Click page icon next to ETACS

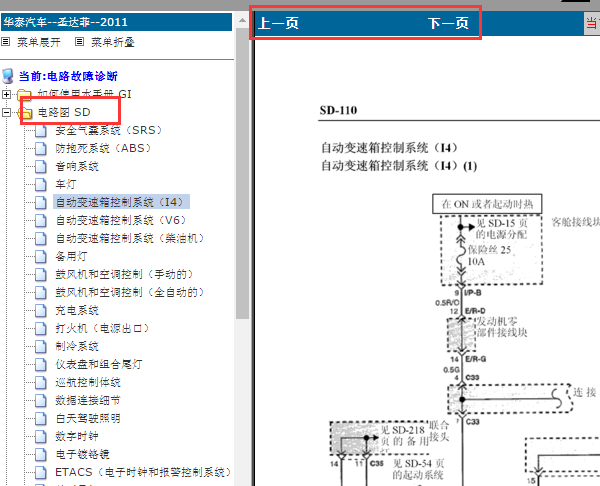[x=41, y=472]
